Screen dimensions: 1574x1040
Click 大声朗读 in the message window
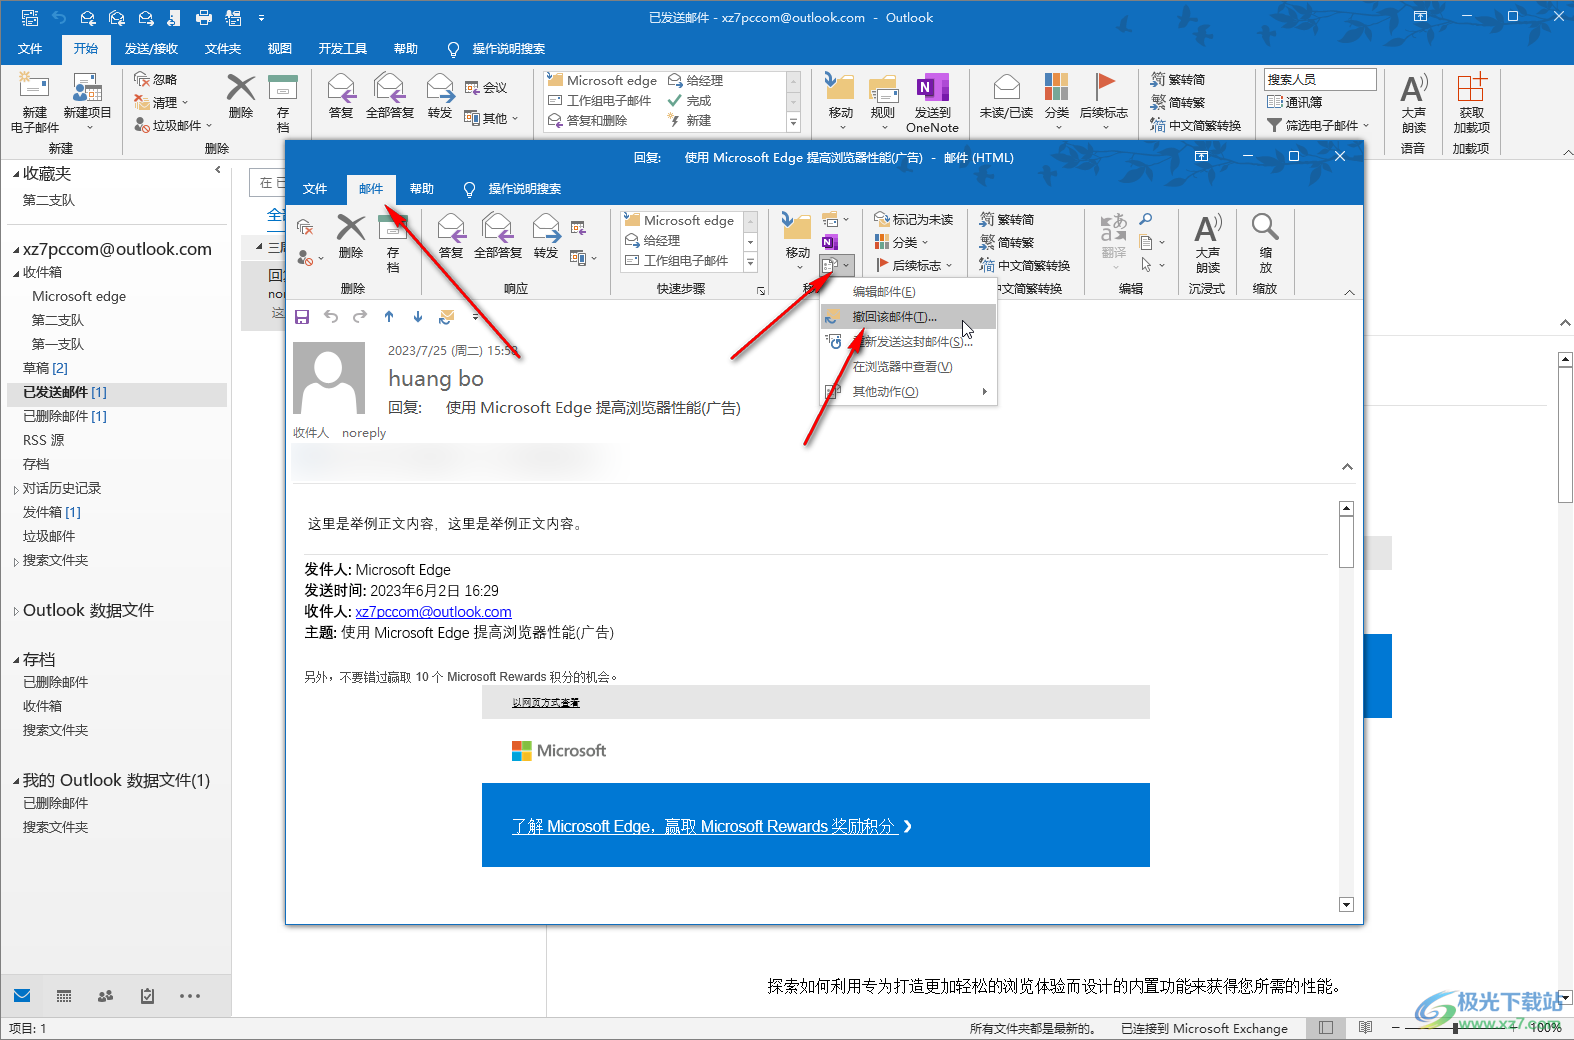point(1208,244)
